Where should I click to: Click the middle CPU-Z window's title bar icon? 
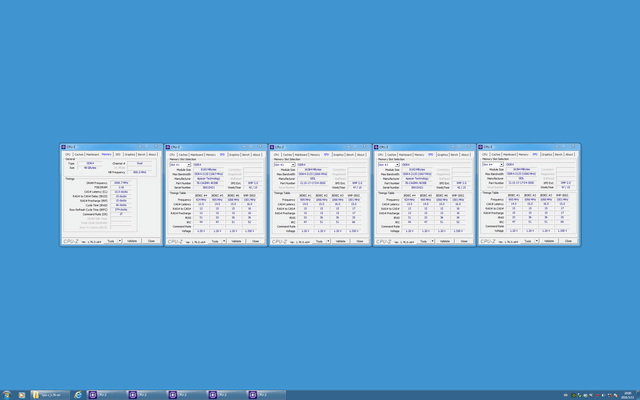click(273, 146)
